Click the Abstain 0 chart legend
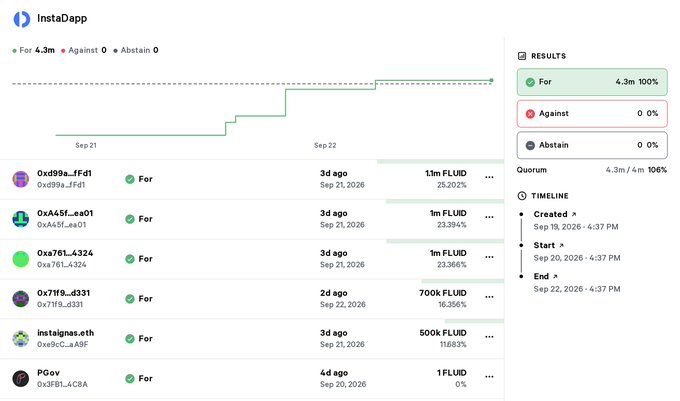The width and height of the screenshot is (680, 401). coord(136,50)
